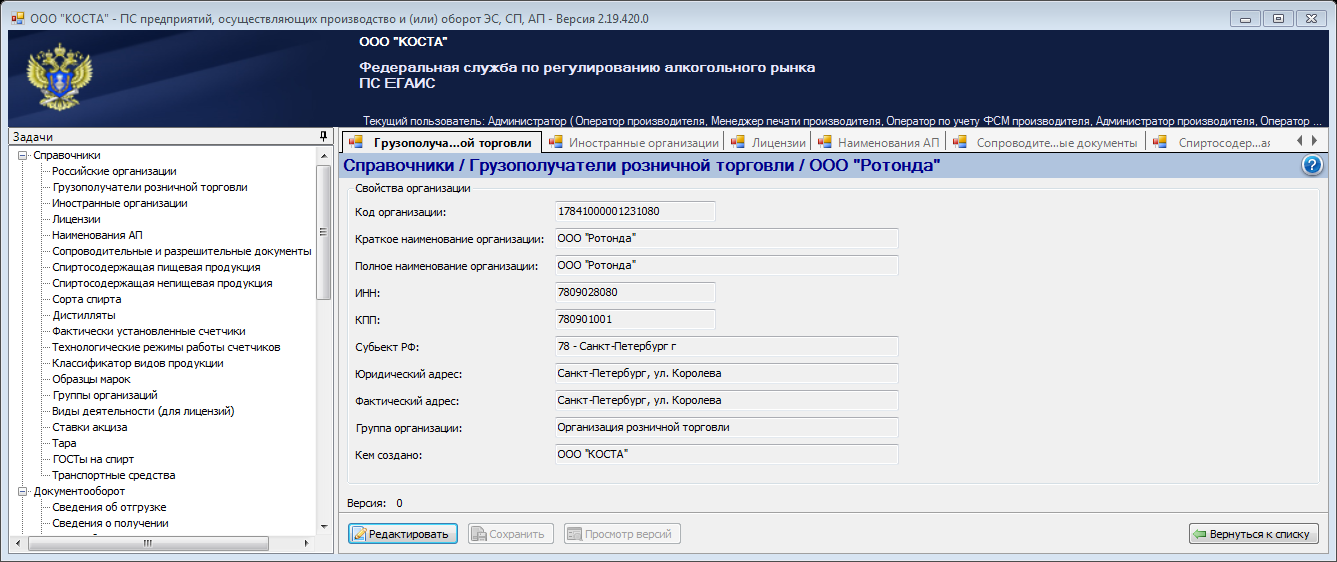This screenshot has height=562, width=1337.
Task: Click tree scrollbar up arrow
Action: 323,156
